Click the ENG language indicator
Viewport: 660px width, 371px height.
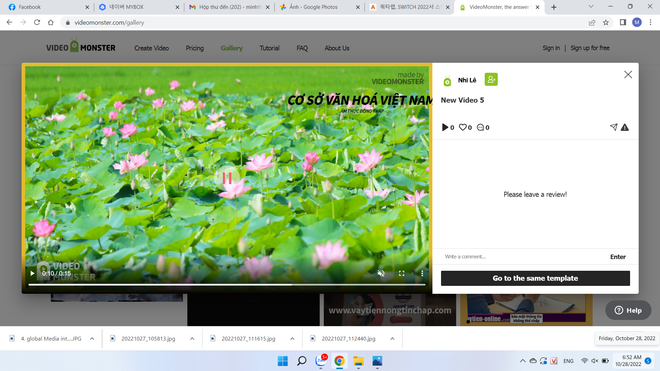568,361
